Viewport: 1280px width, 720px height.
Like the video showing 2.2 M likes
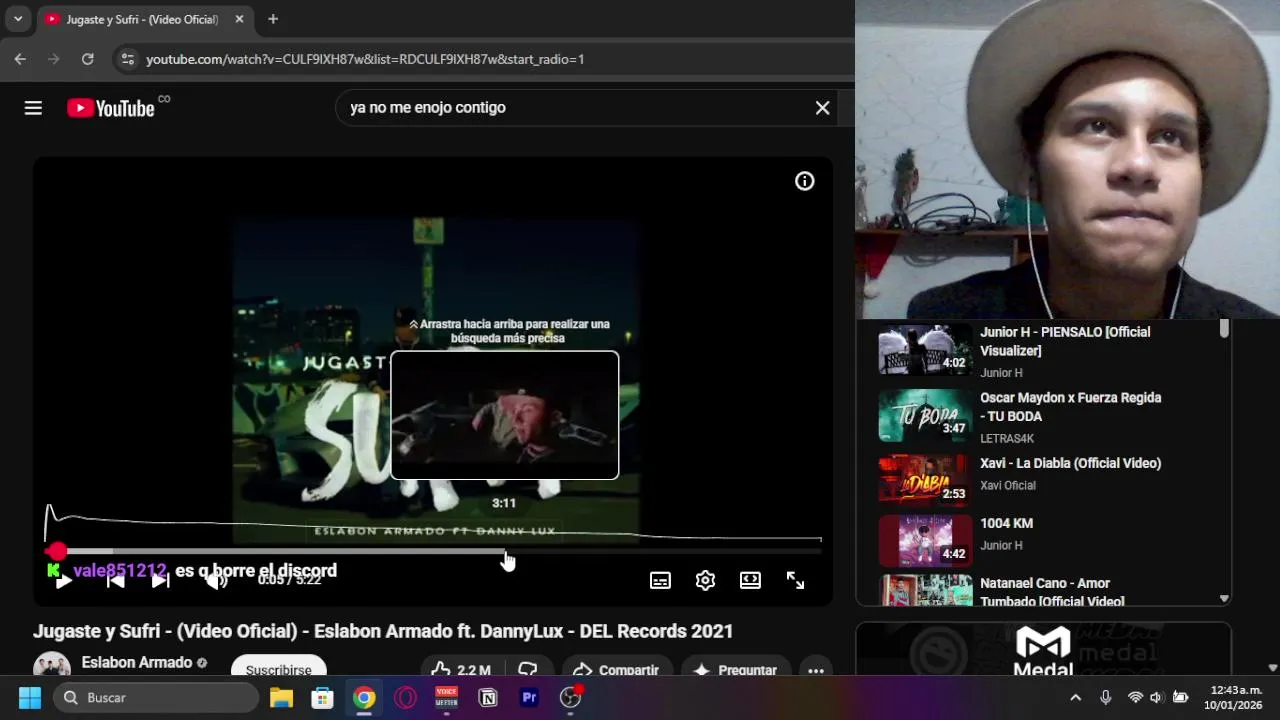click(462, 669)
